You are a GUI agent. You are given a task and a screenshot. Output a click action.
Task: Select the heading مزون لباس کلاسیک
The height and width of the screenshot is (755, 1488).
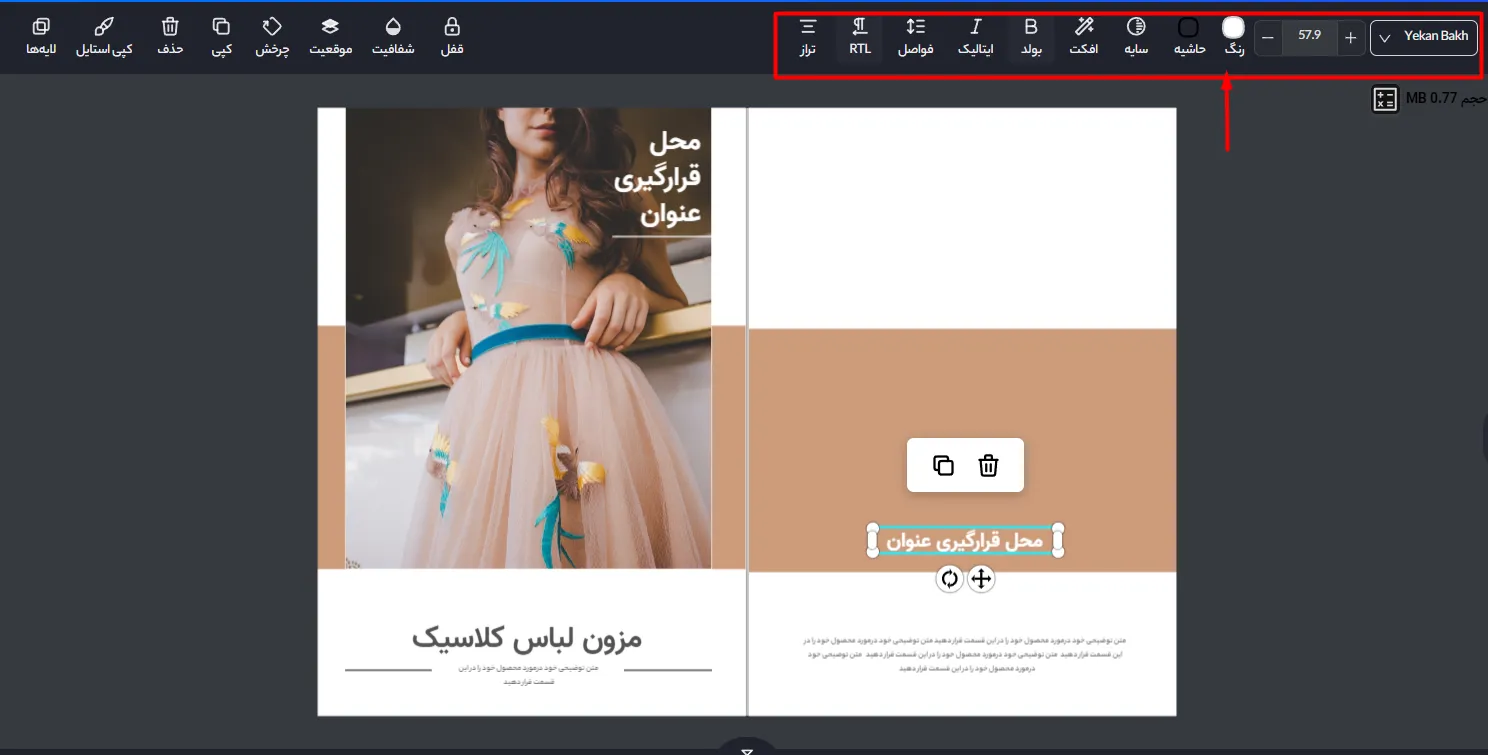click(x=527, y=638)
